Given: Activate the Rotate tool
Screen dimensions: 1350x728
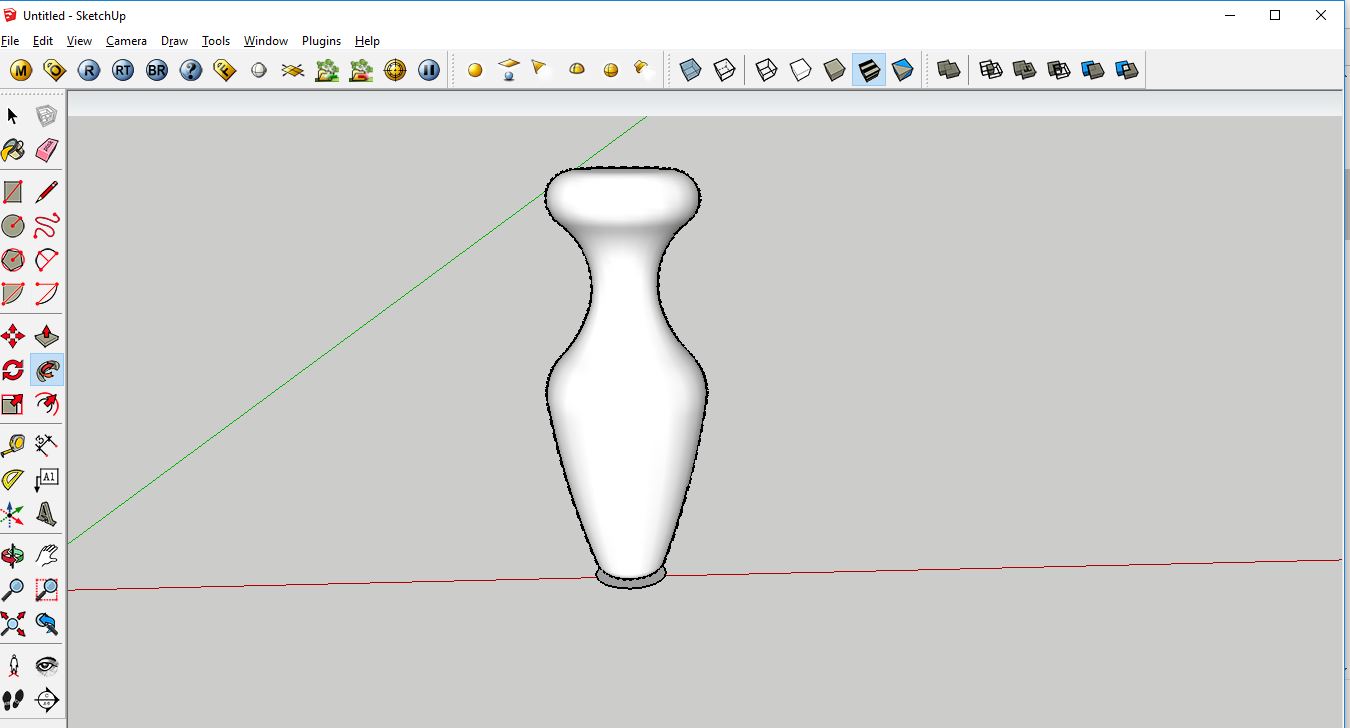Looking at the screenshot, I should (13, 370).
